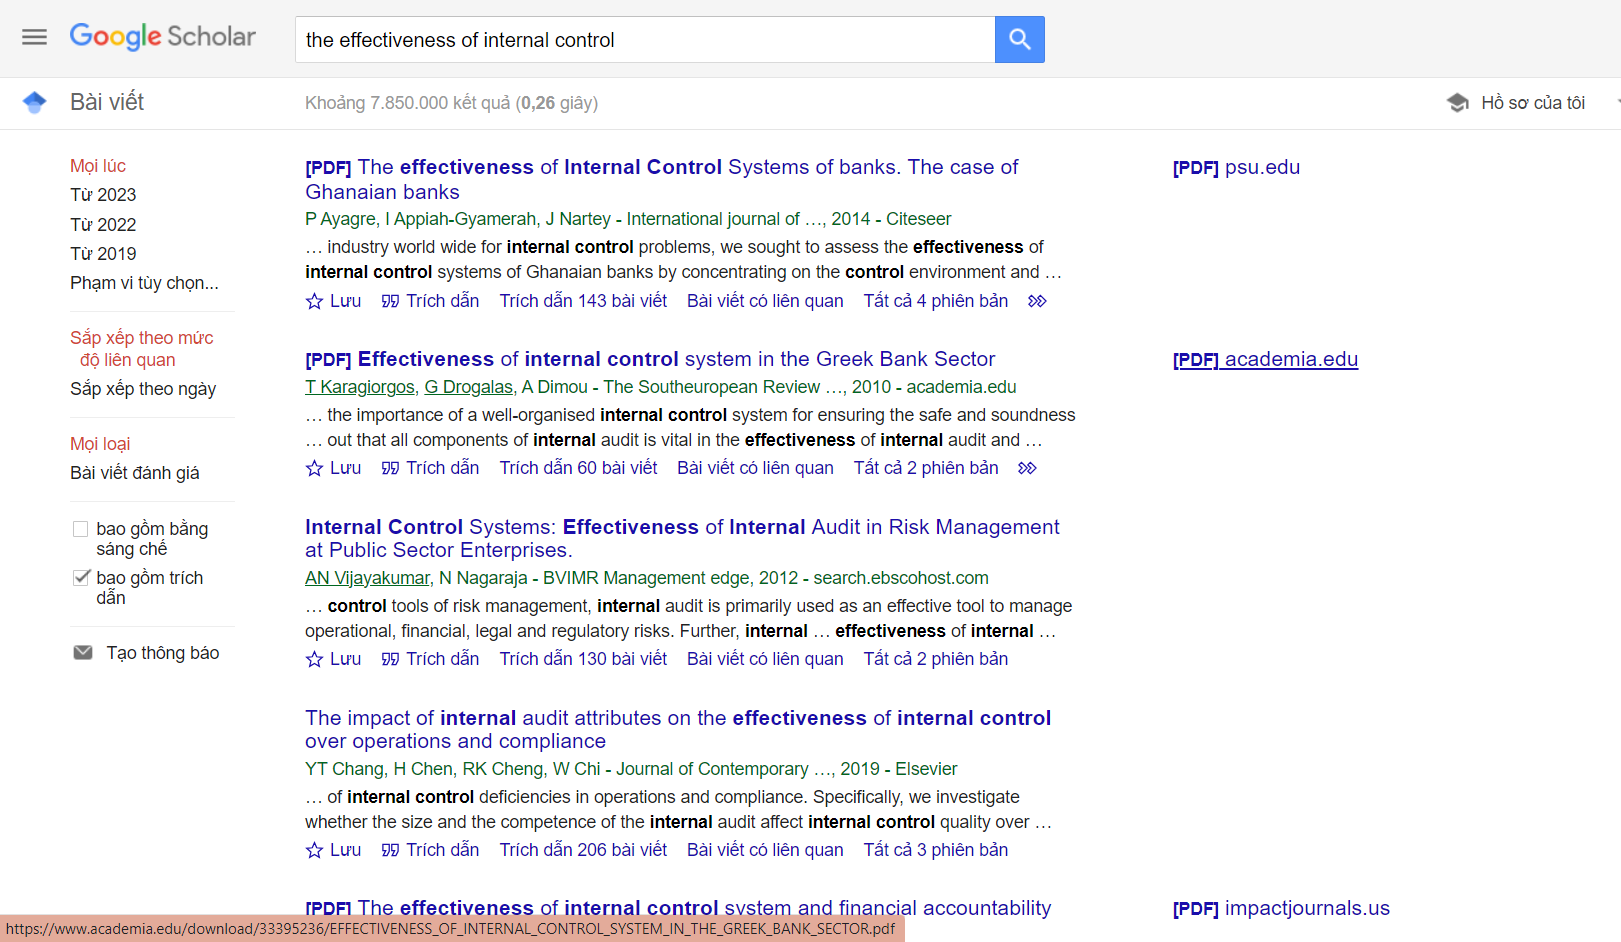Open Tất cả 2 phiên bản for Risk Management result
The width and height of the screenshot is (1621, 942).
[935, 659]
